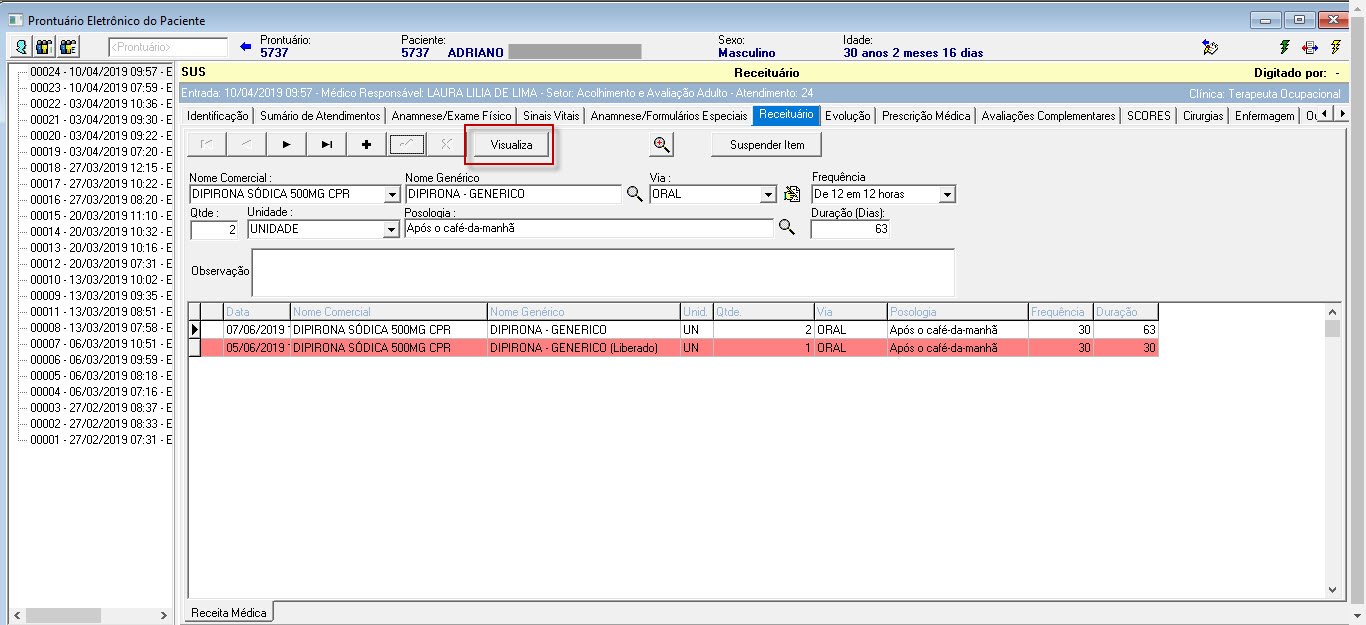
Task: Select visit 00015 - 20/03/2019 11:10 in tree
Action: pyautogui.click(x=100, y=216)
